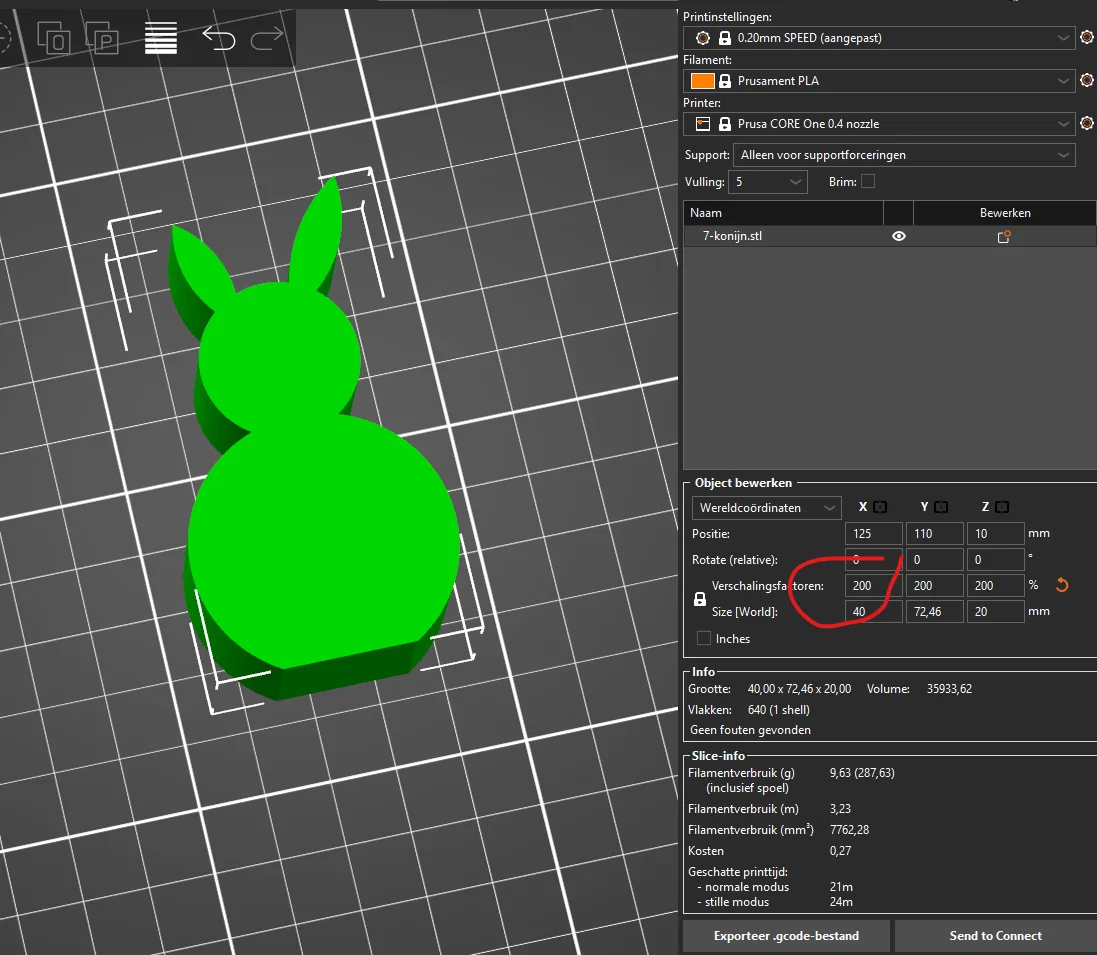The height and width of the screenshot is (955, 1097).
Task: Click the Exporteer .gcode-bestand button
Action: 786,936
